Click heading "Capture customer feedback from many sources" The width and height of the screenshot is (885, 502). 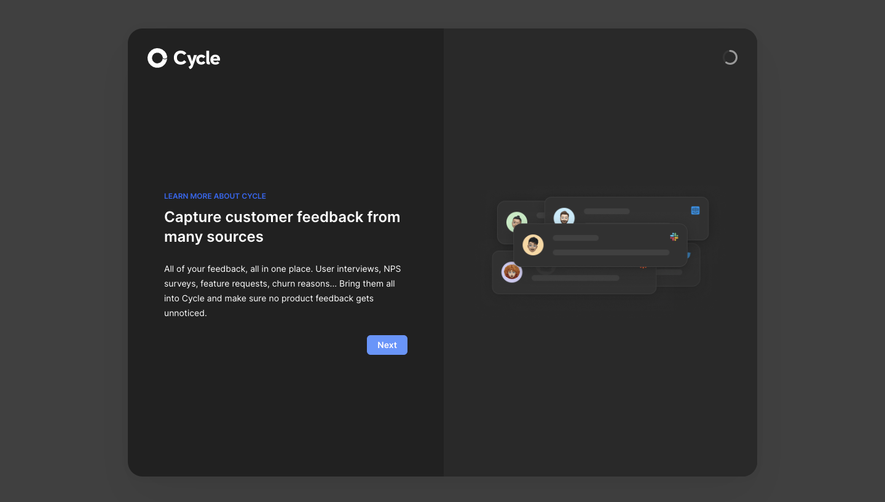point(282,227)
